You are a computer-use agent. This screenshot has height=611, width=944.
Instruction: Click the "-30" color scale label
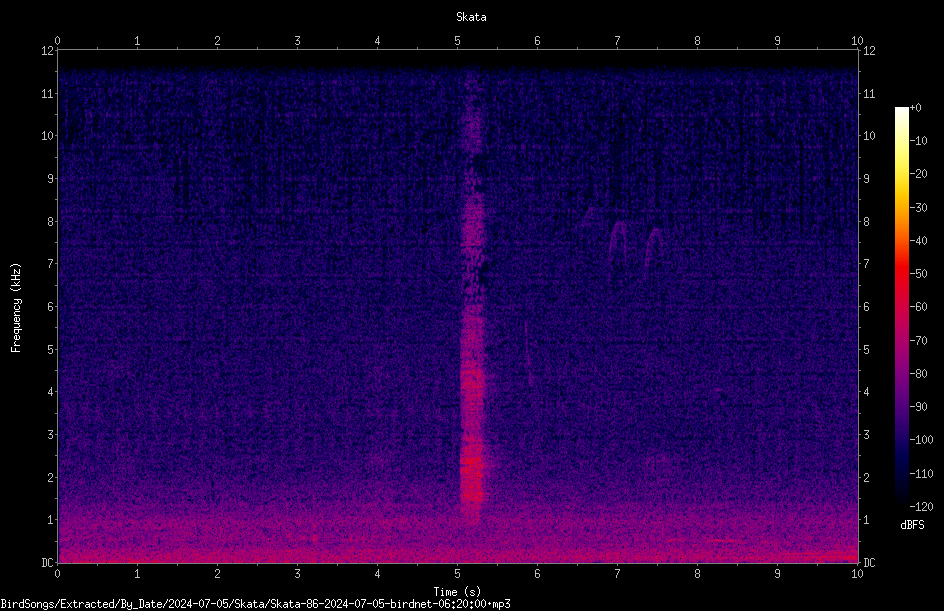(918, 208)
